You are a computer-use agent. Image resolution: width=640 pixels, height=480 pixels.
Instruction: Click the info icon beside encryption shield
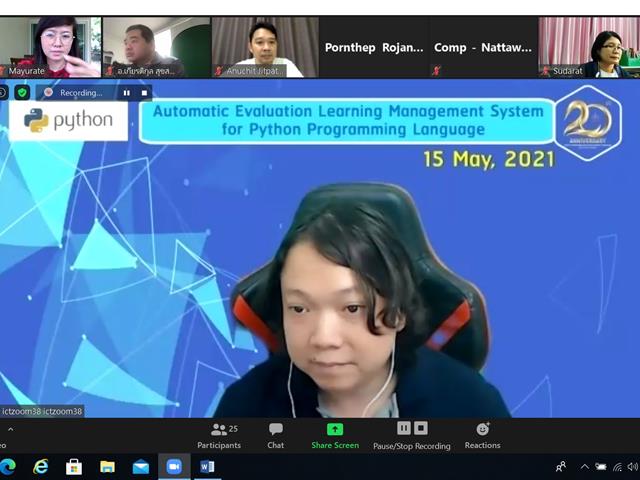(3, 93)
